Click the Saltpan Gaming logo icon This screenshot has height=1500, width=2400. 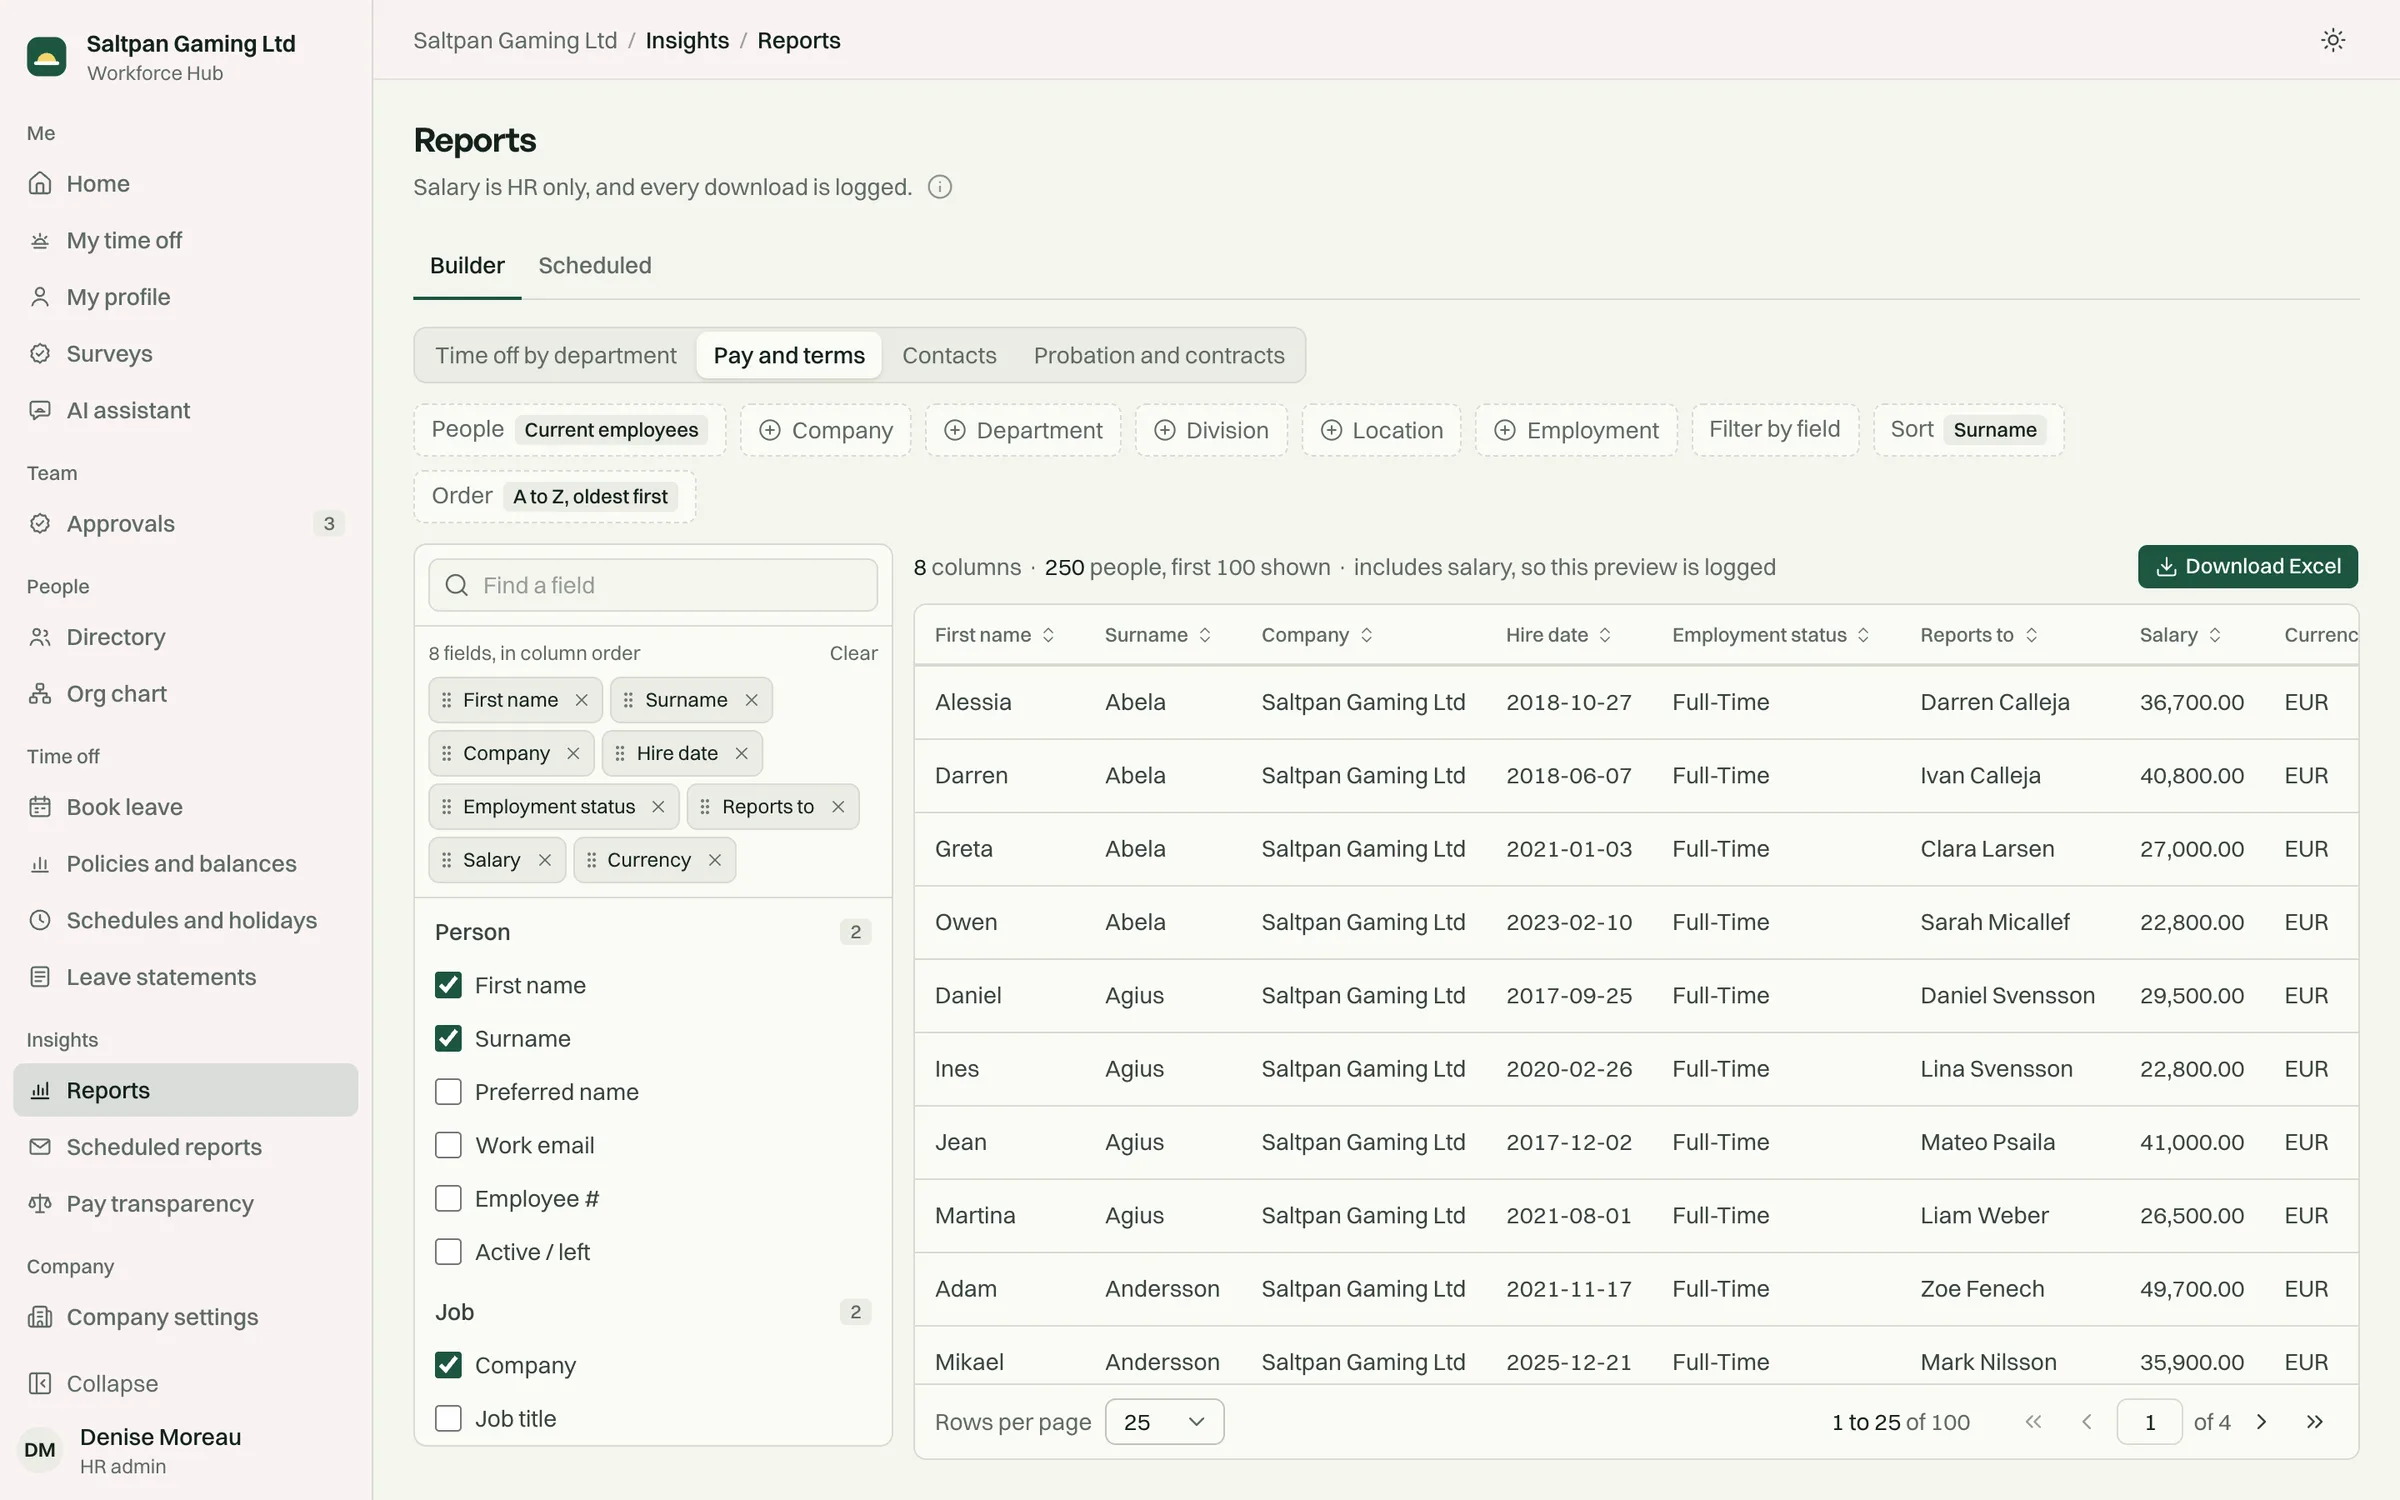coord(46,57)
